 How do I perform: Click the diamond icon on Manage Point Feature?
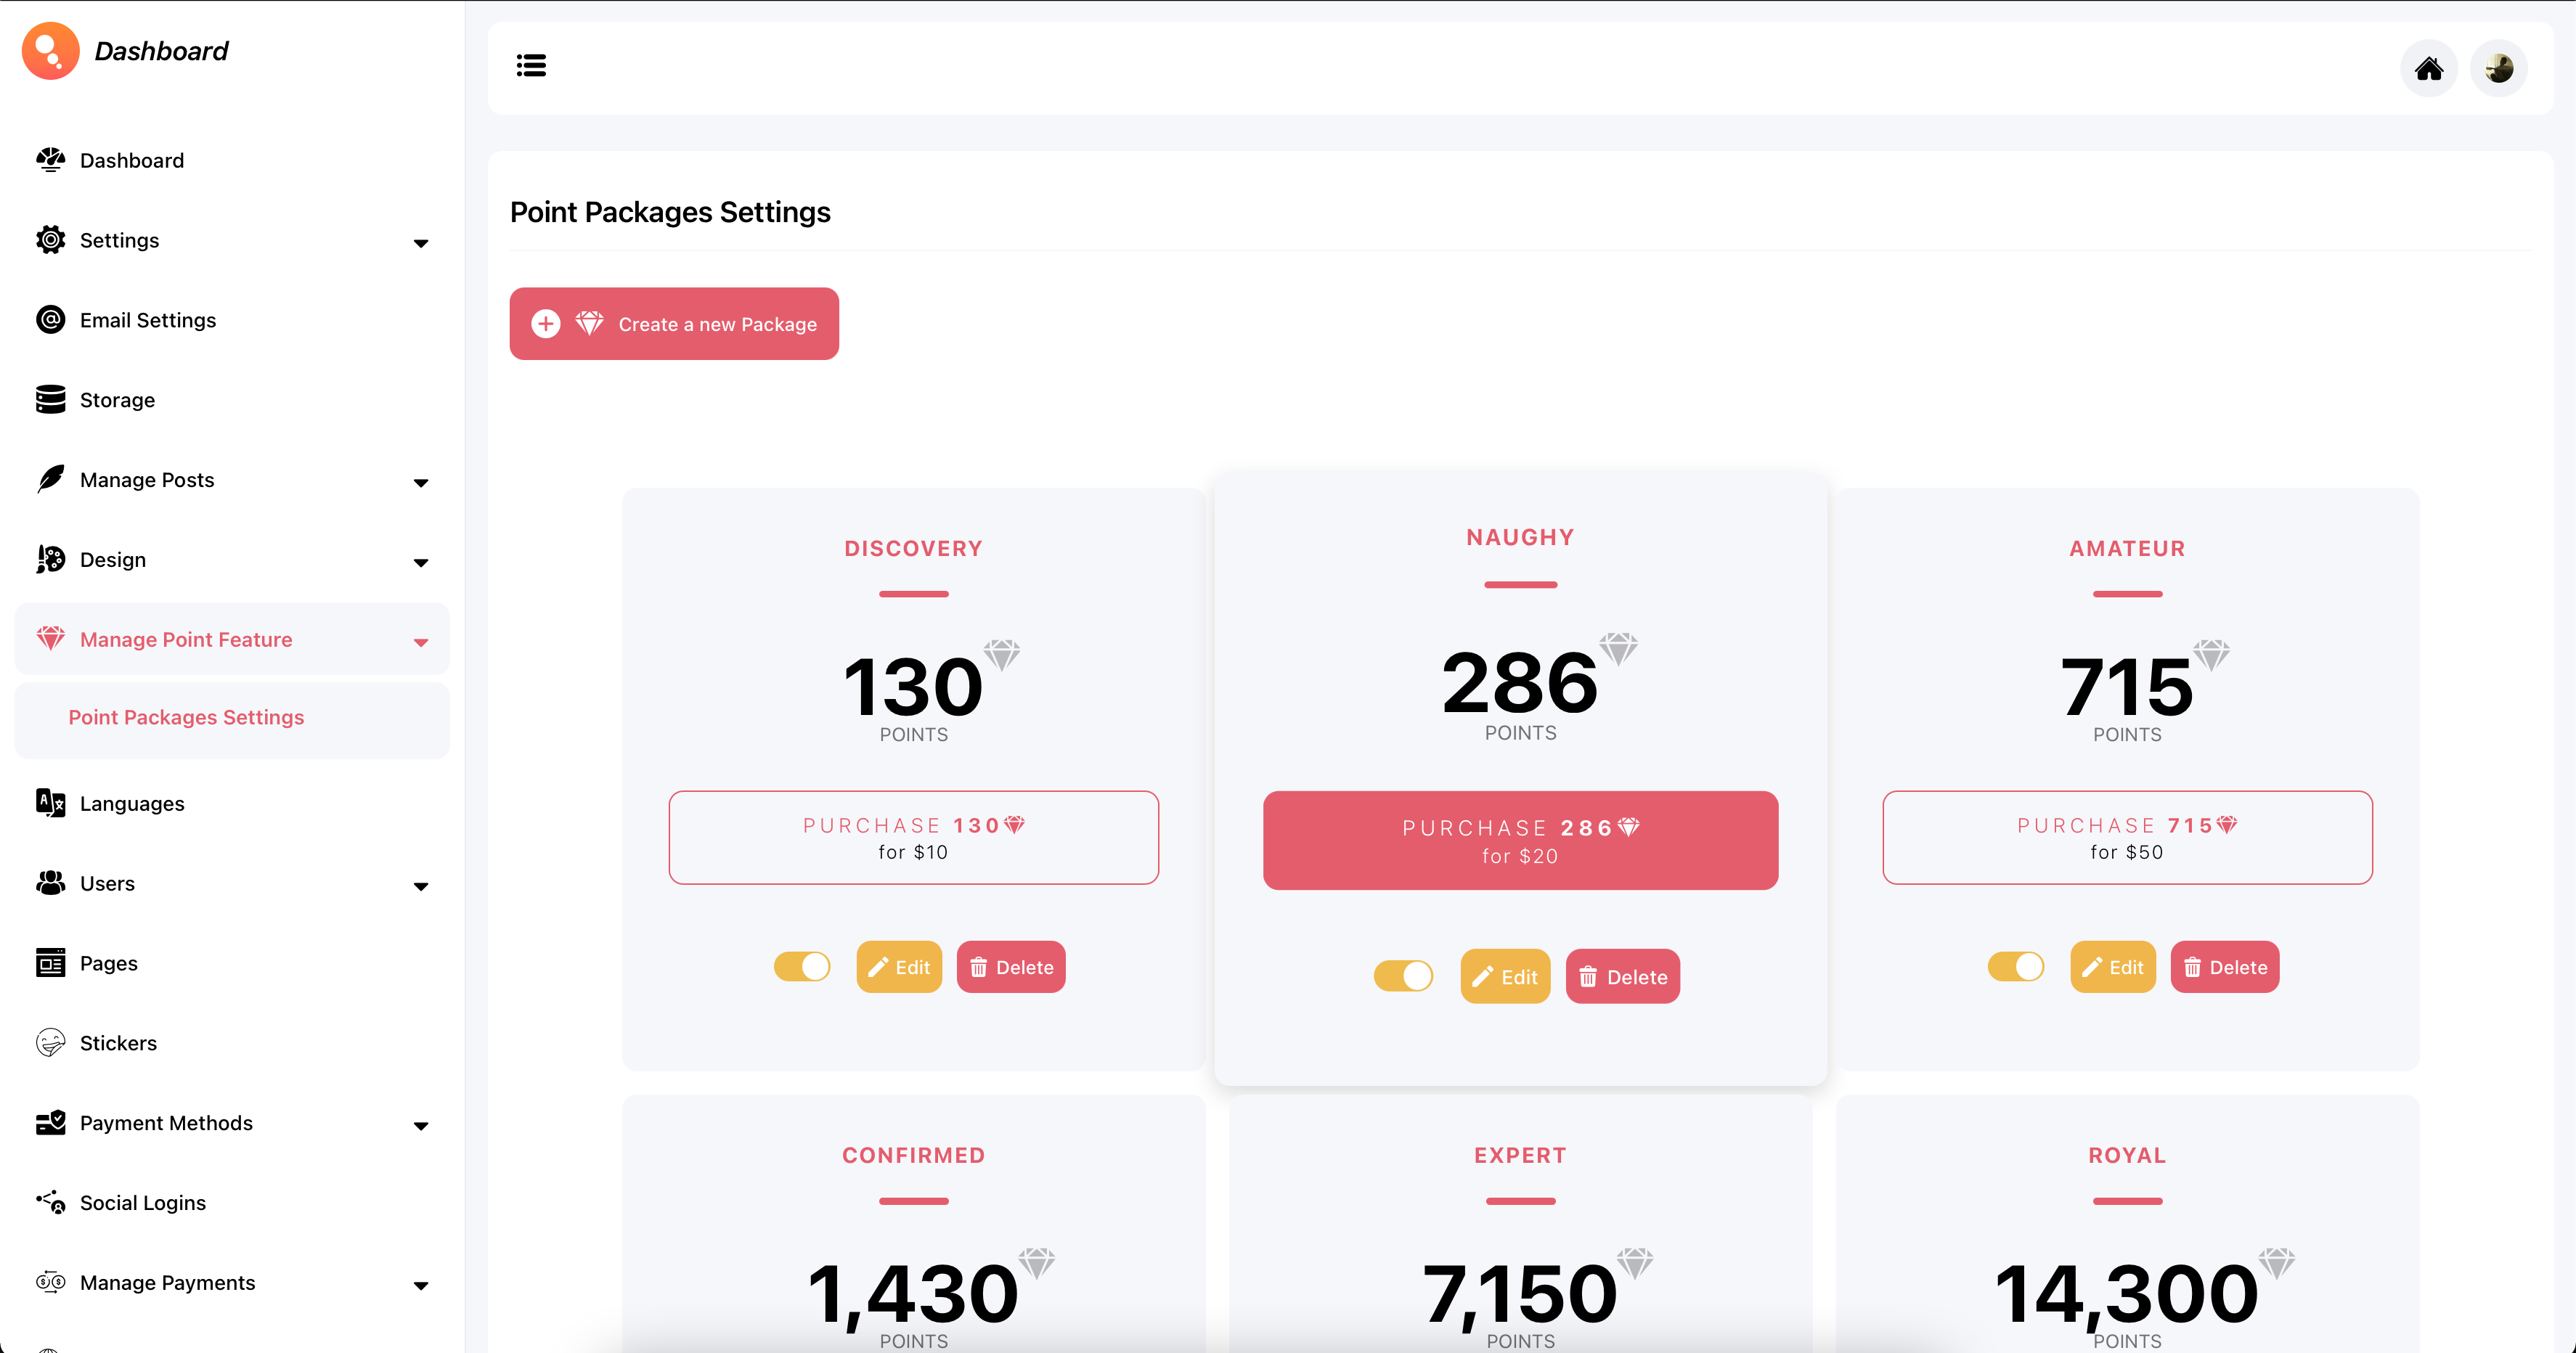point(50,639)
